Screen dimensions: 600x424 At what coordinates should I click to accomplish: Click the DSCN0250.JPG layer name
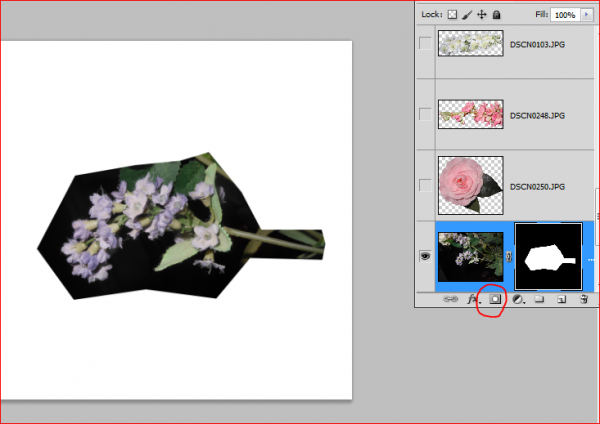click(x=537, y=187)
